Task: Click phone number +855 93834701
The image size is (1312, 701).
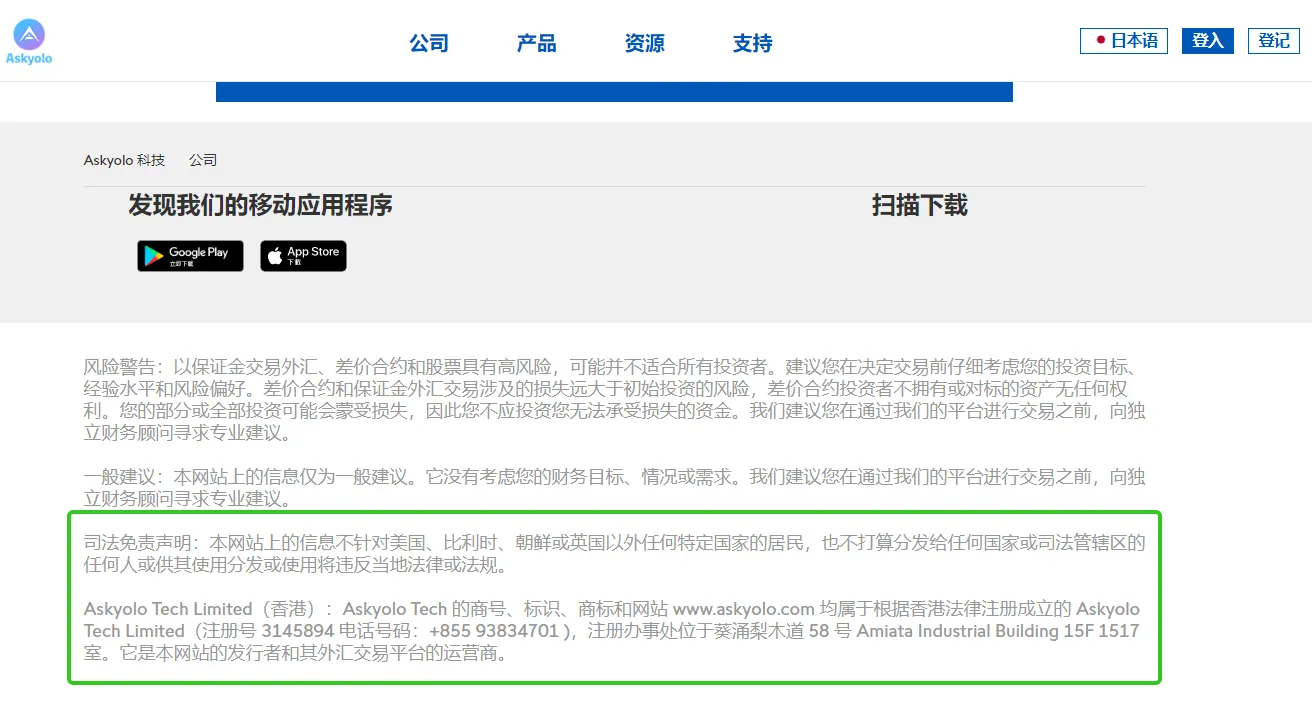Action: pos(494,631)
